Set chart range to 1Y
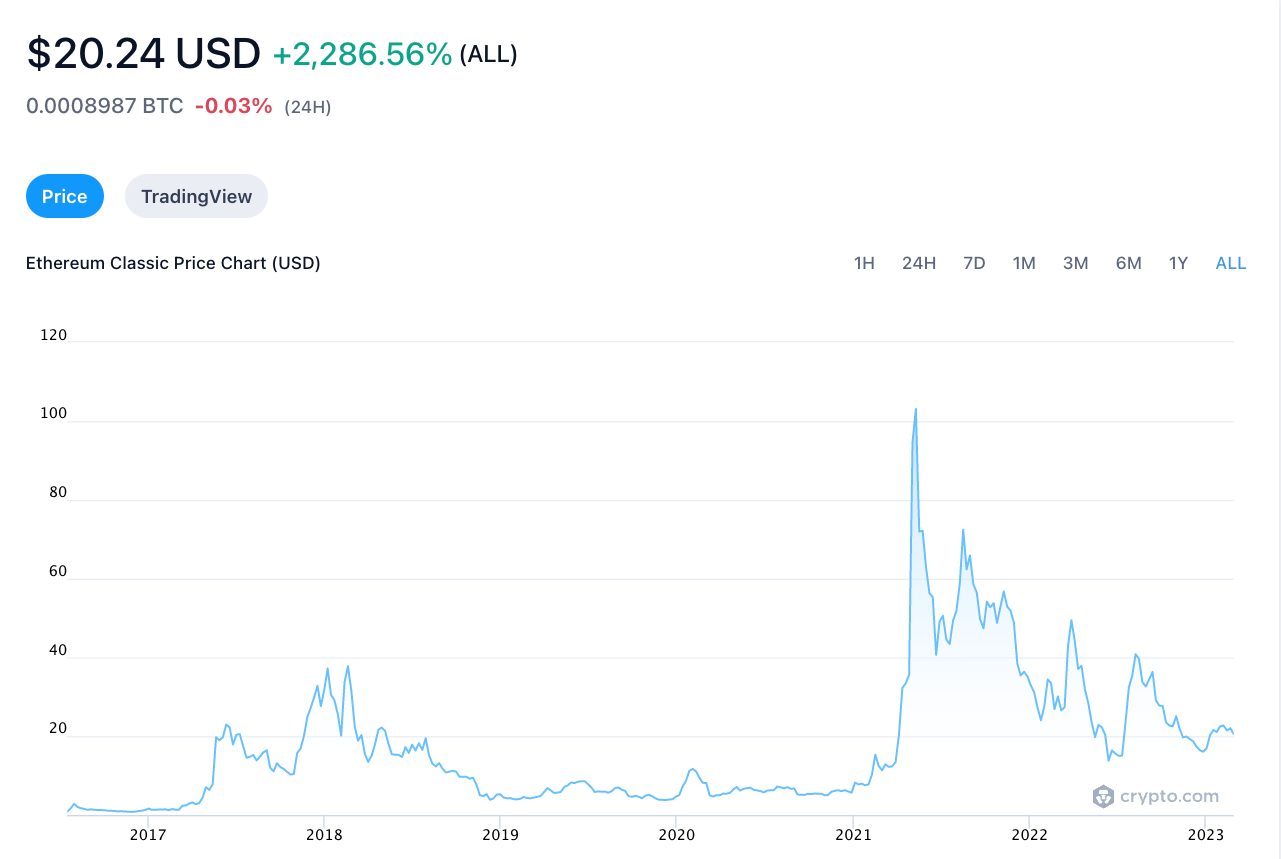This screenshot has height=859, width=1281. (1178, 263)
